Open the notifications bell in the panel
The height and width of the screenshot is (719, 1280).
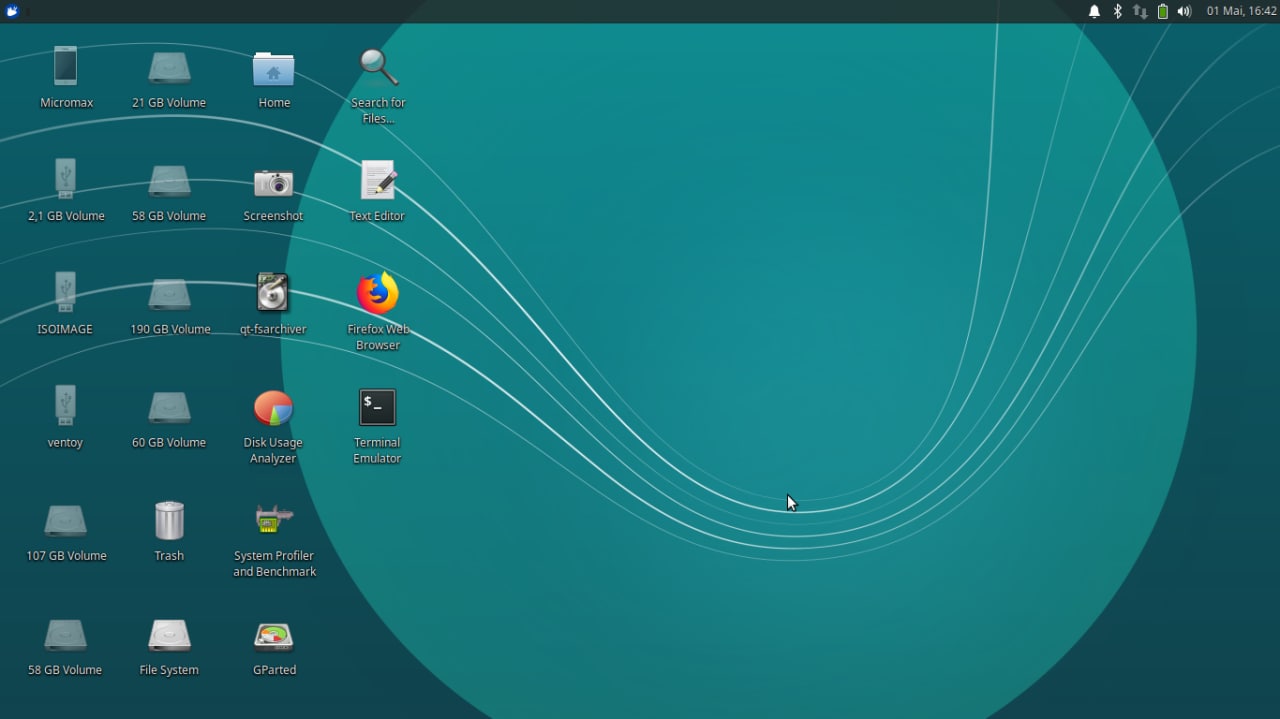(x=1094, y=11)
